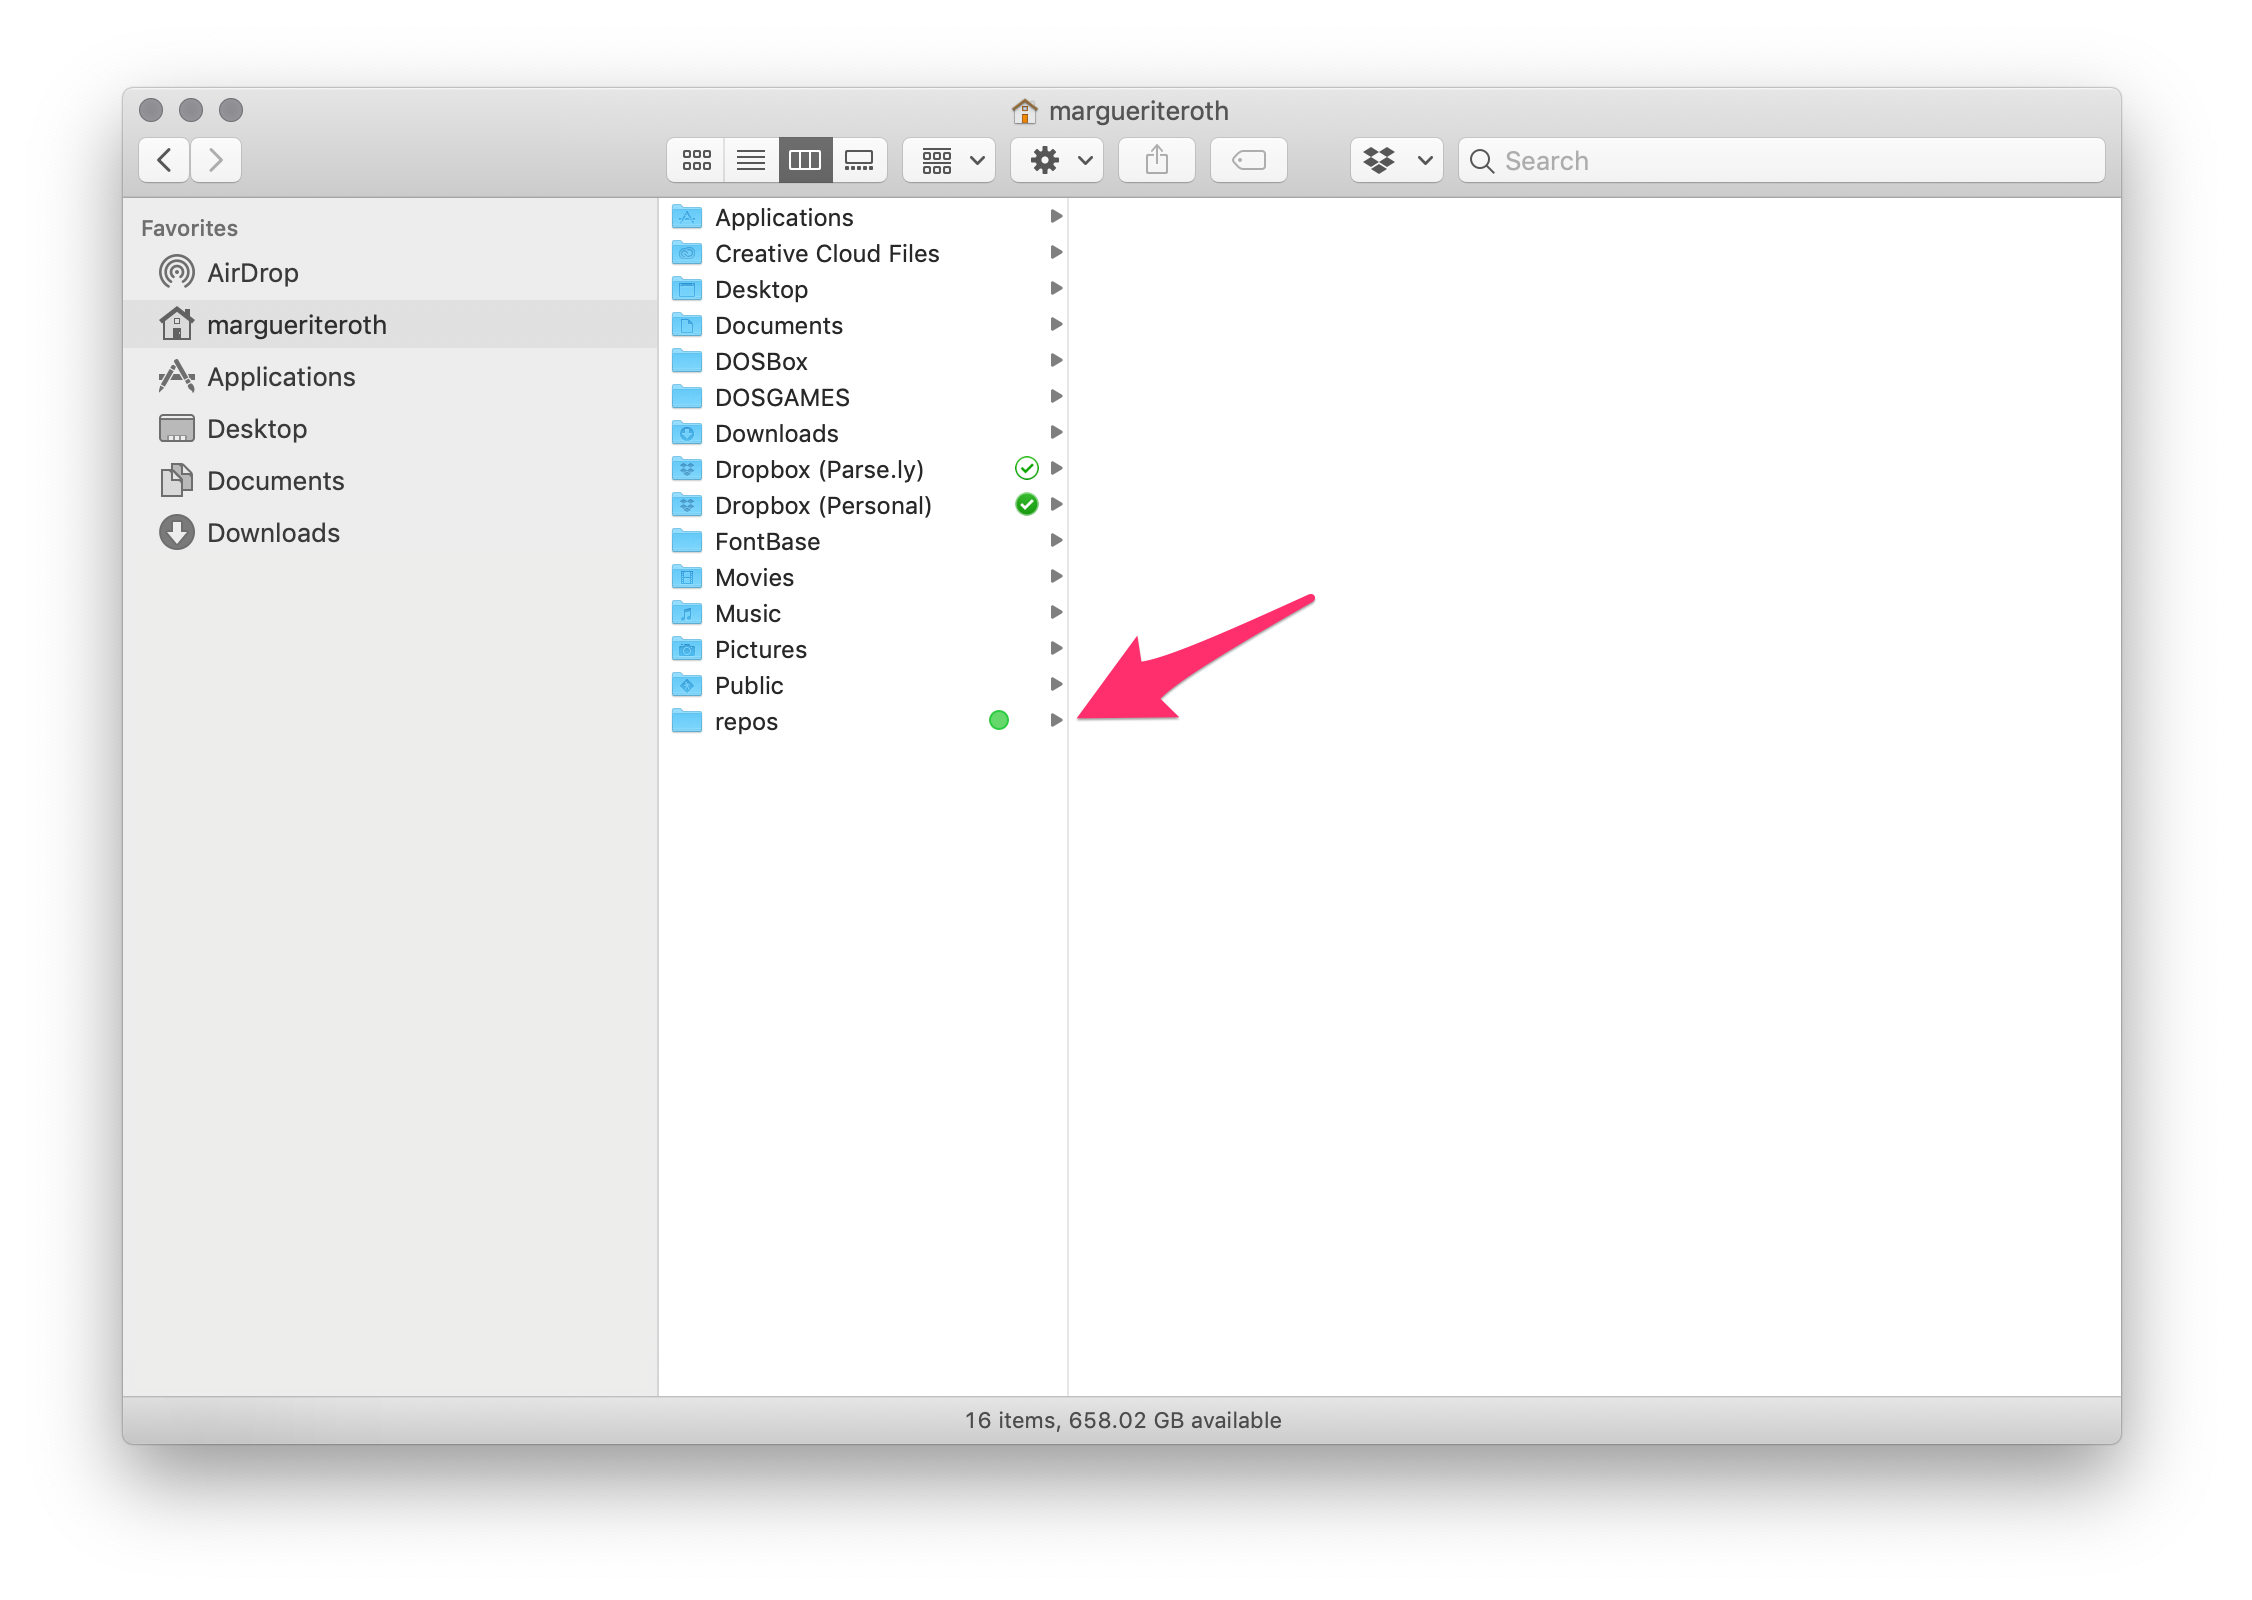Open the Share toolbar icon
This screenshot has height=1600, width=2252.
[1156, 160]
